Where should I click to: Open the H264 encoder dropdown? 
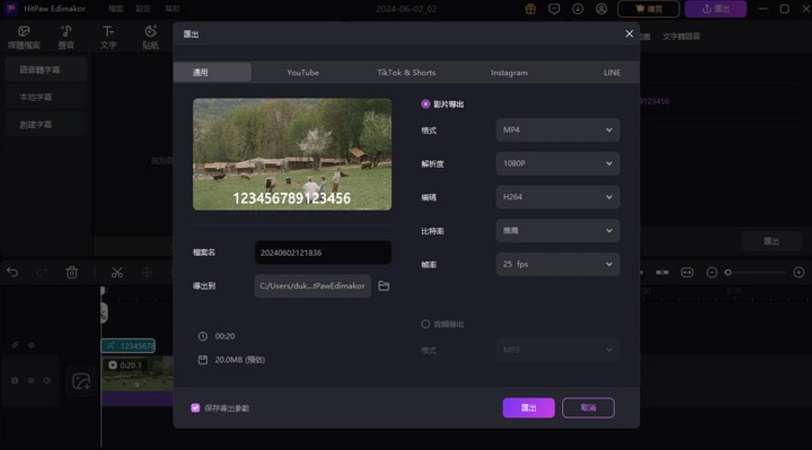coord(557,197)
